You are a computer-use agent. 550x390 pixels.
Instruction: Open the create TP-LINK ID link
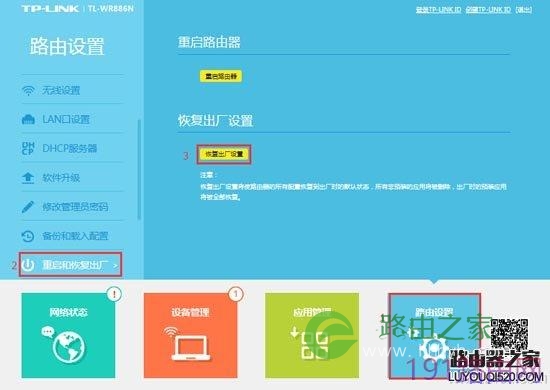pos(488,9)
